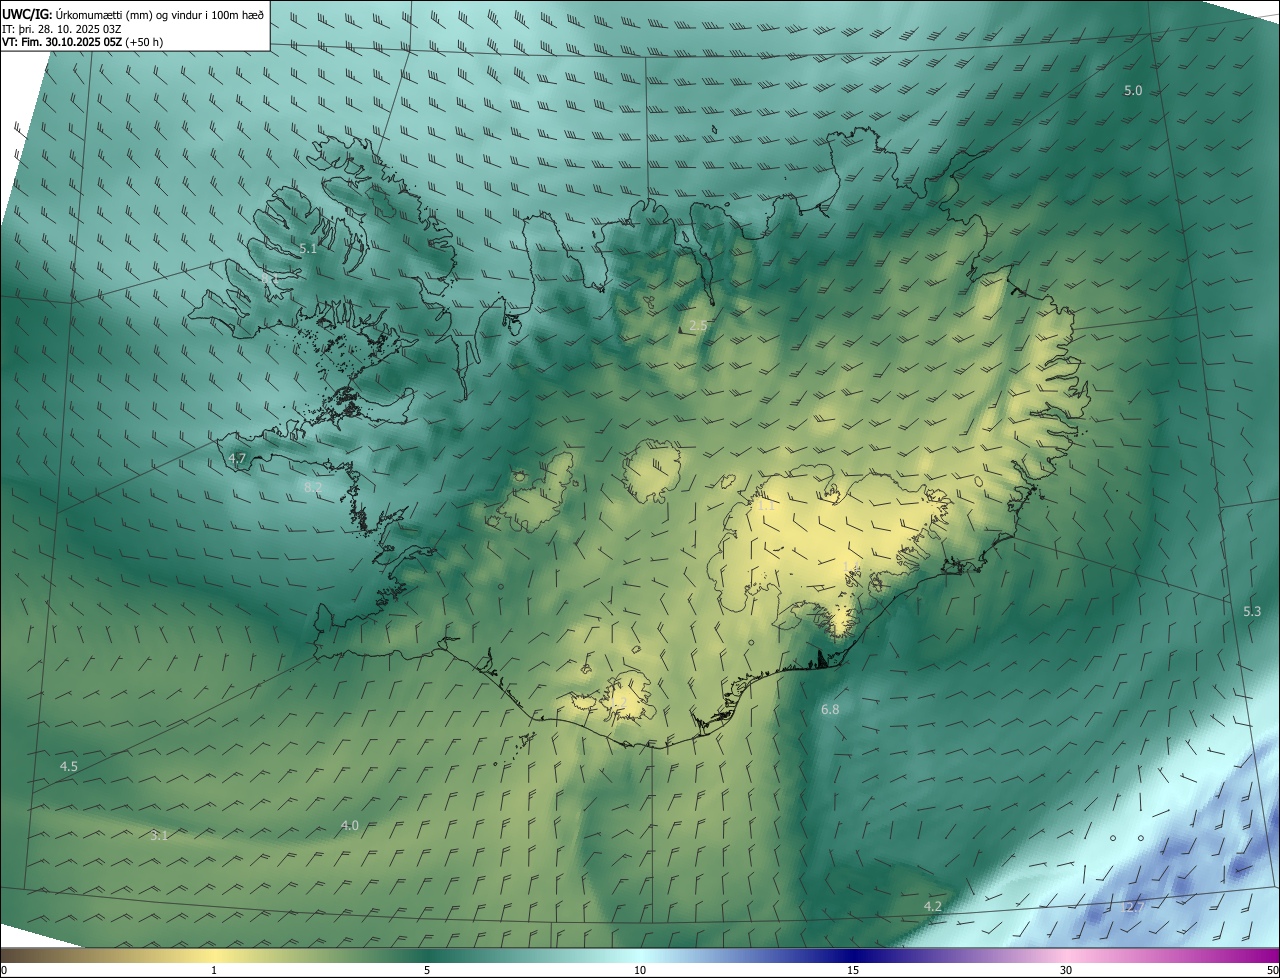
Task: Click the 8.2 value label on the map
Action: pyautogui.click(x=312, y=487)
